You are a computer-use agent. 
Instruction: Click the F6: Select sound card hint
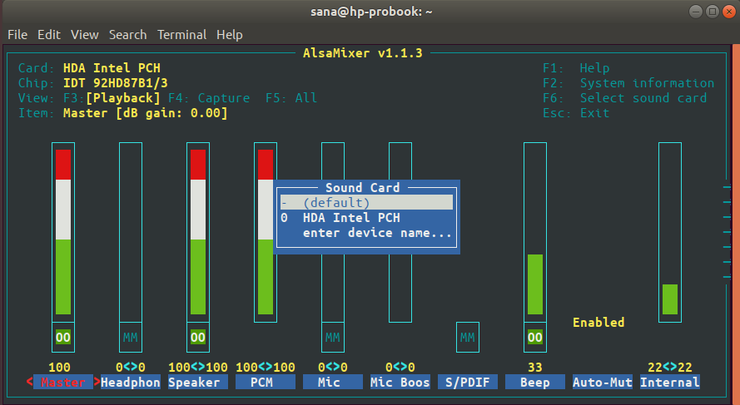pos(624,98)
